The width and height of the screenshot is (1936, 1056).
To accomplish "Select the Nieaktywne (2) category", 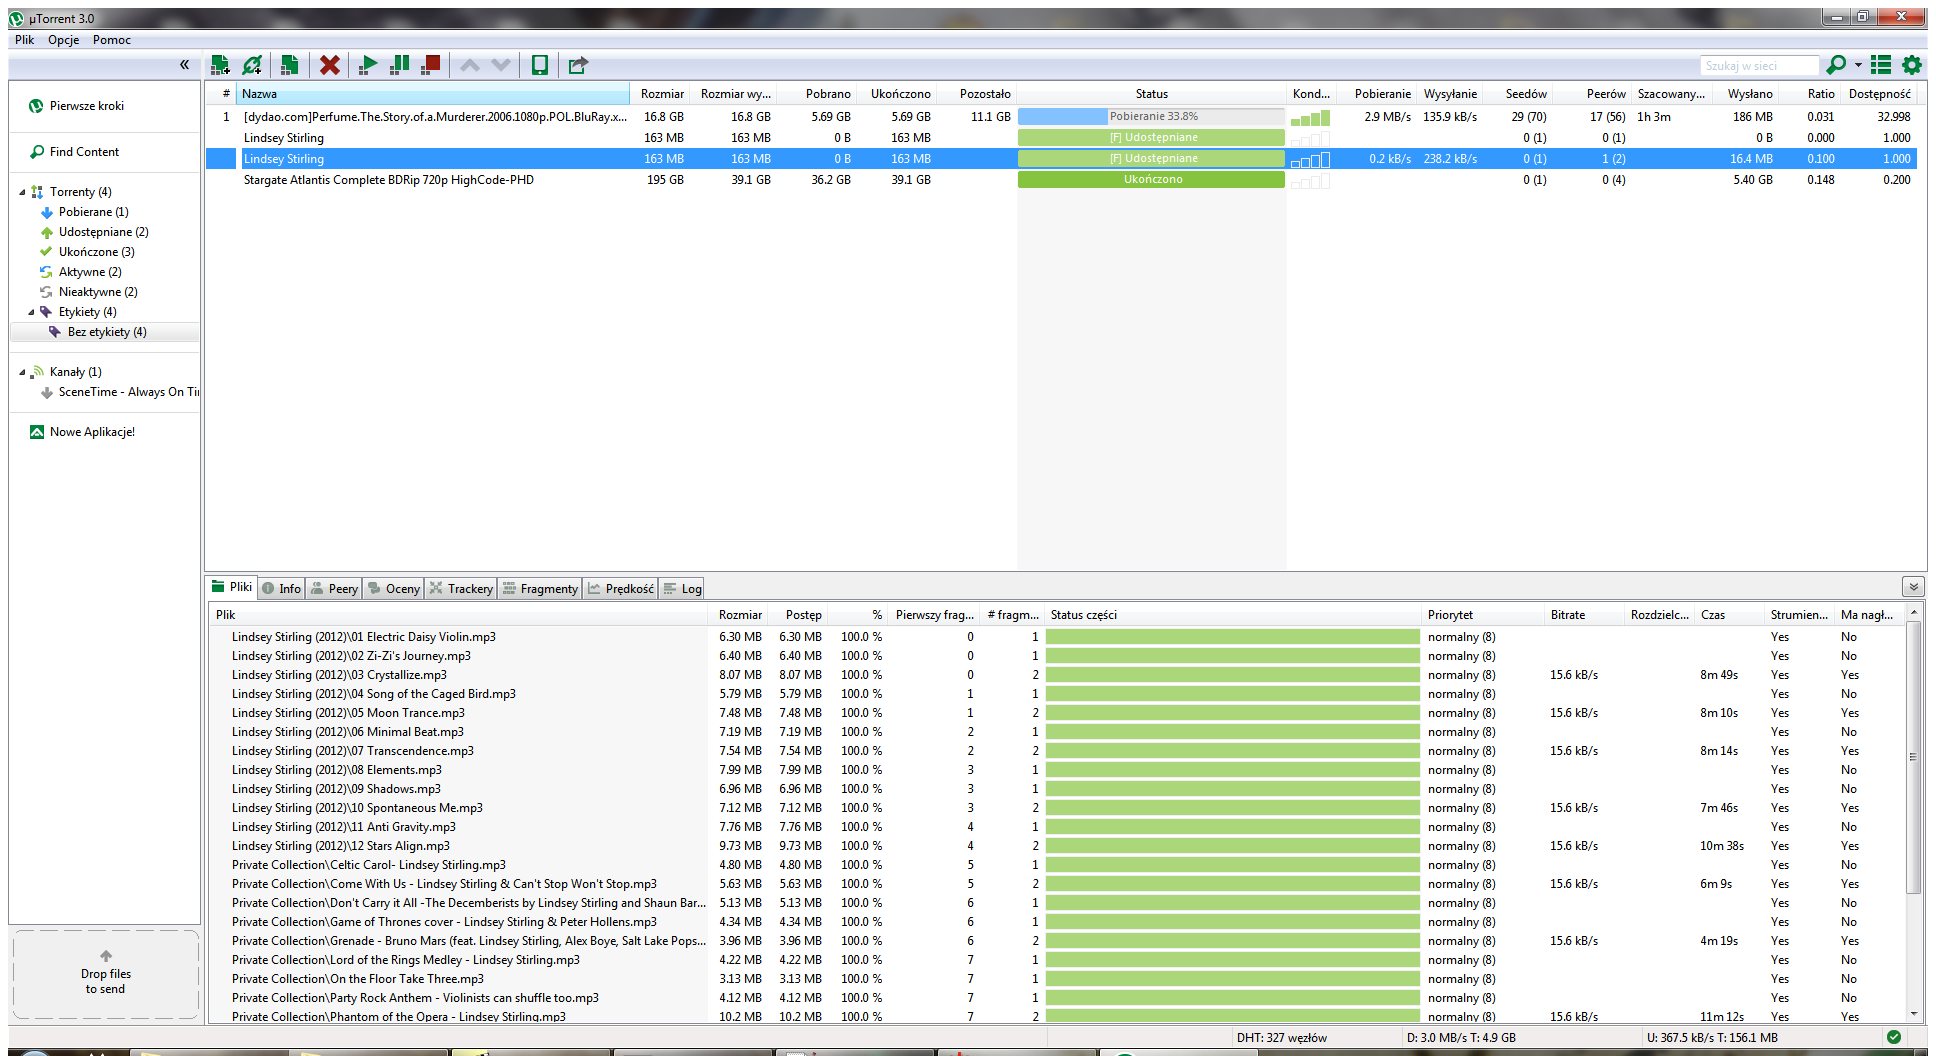I will point(98,292).
